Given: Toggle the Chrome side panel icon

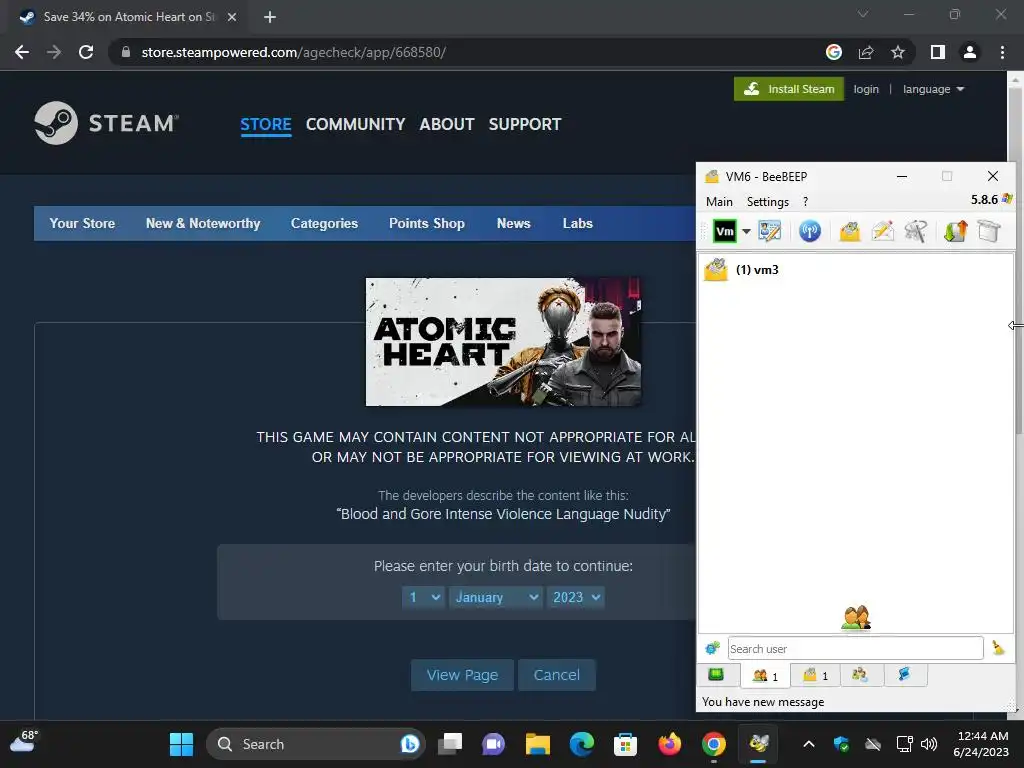Looking at the screenshot, I should [938, 52].
